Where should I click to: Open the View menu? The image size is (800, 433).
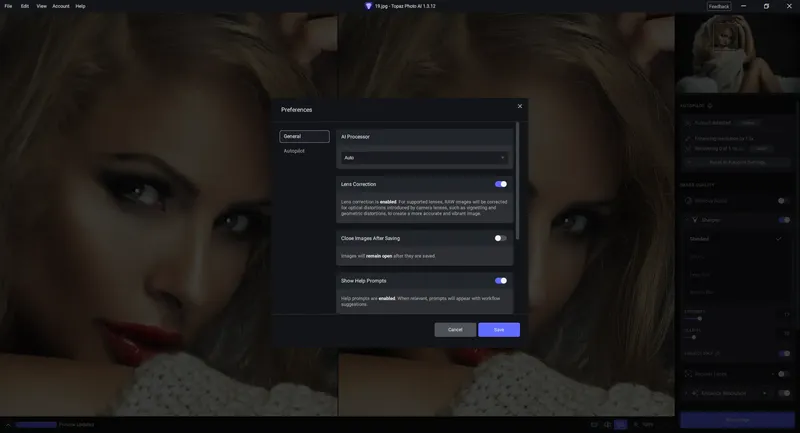[x=41, y=6]
